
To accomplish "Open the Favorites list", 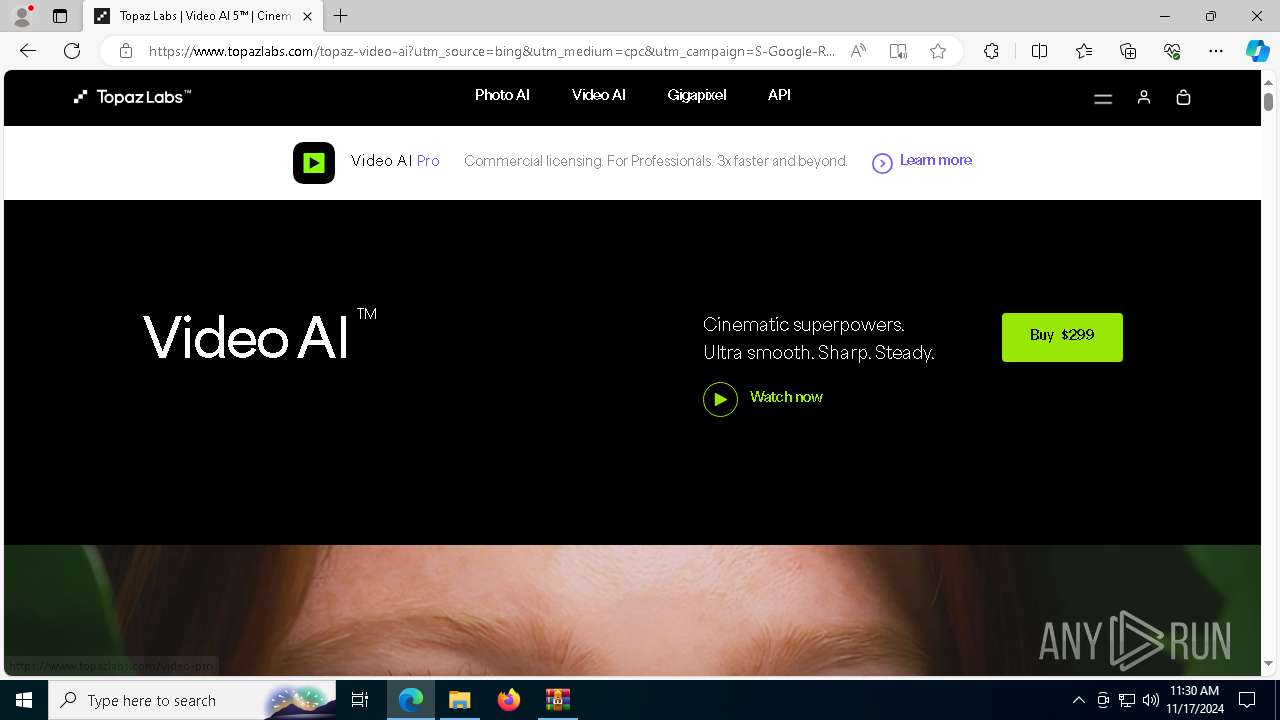I will 1084,51.
